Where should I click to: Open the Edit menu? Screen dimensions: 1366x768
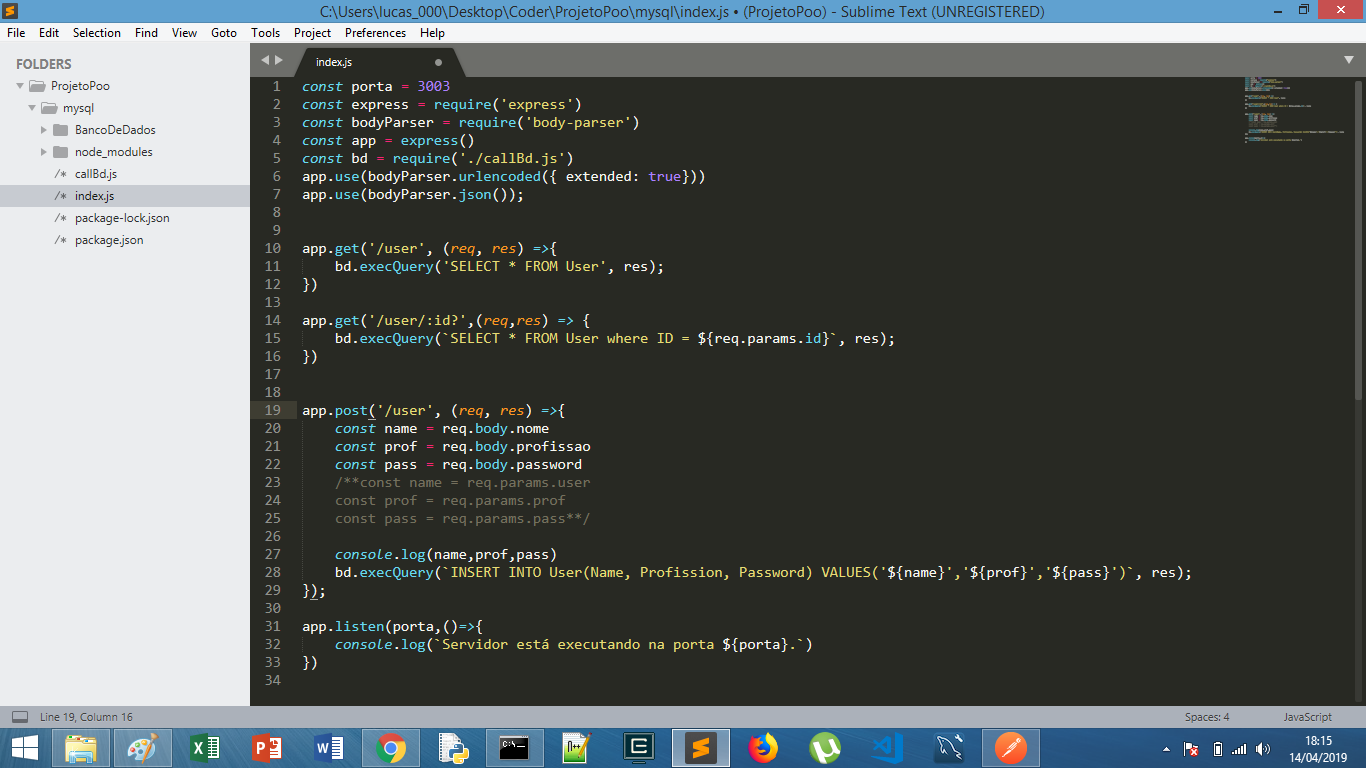(49, 33)
